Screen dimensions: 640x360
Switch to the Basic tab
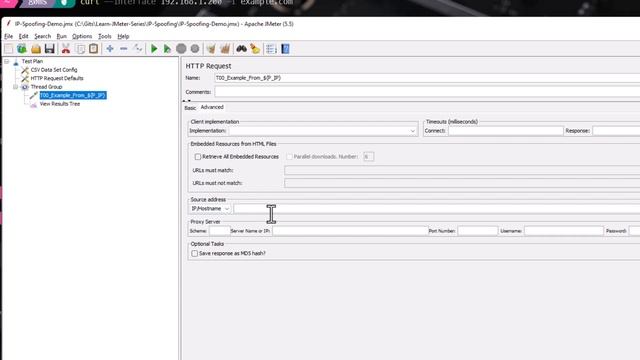coord(190,108)
